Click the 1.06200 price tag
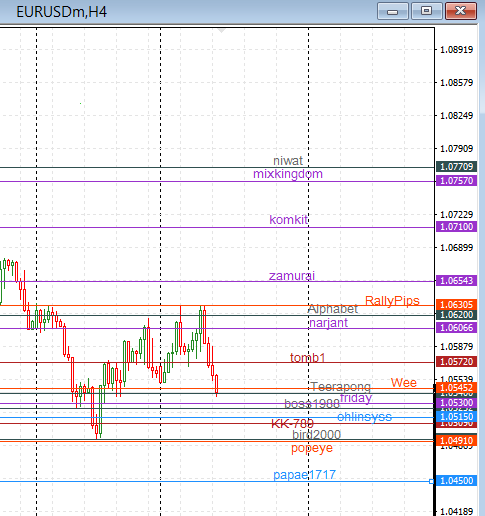This screenshot has height=516, width=485. tap(456, 315)
